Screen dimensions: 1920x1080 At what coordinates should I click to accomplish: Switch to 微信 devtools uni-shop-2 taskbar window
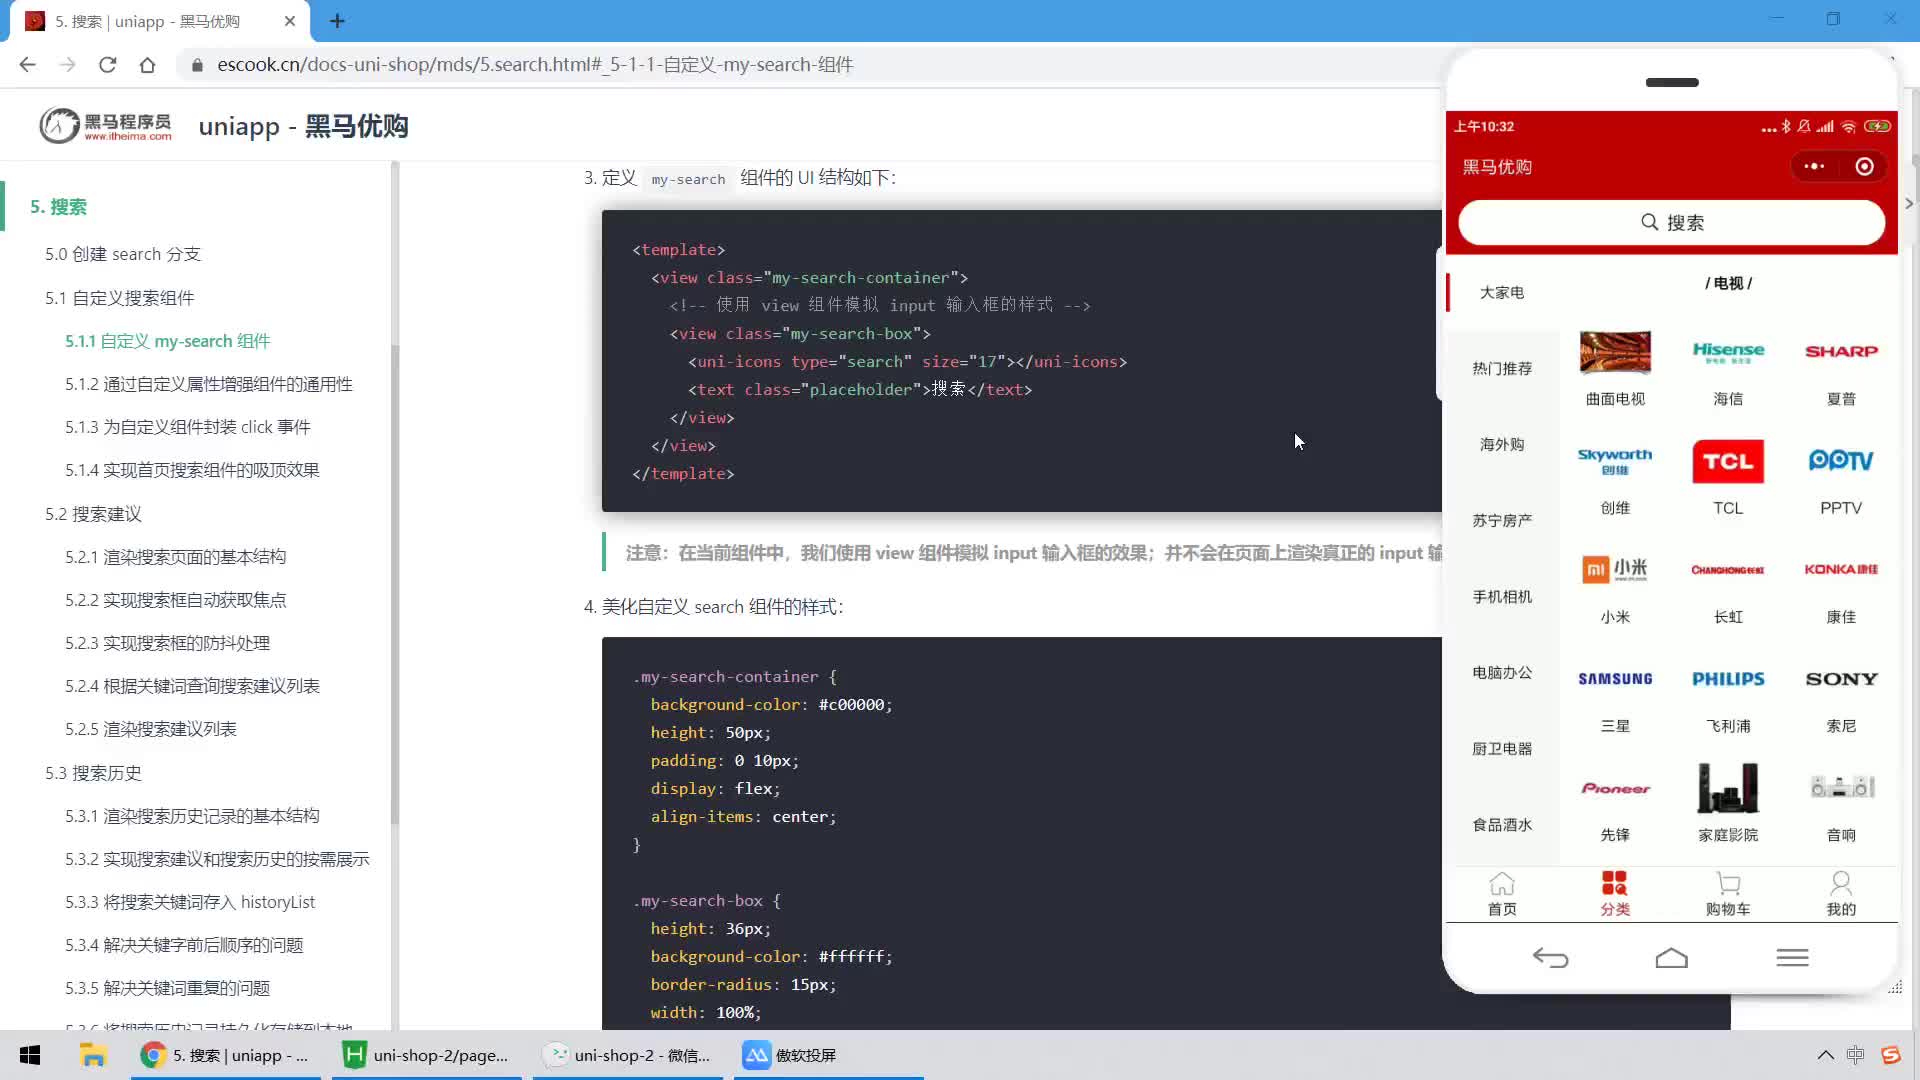[628, 1055]
